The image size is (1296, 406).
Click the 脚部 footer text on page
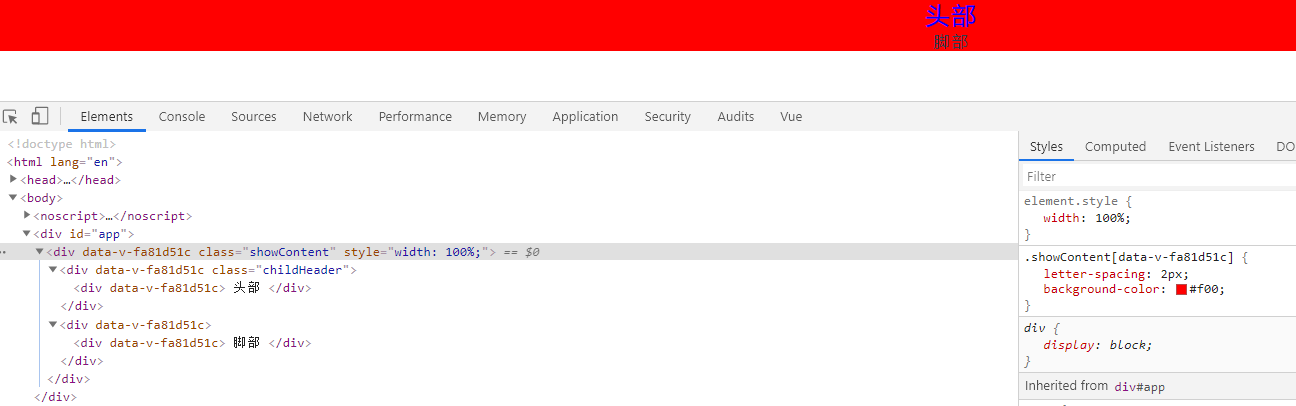(x=951, y=42)
